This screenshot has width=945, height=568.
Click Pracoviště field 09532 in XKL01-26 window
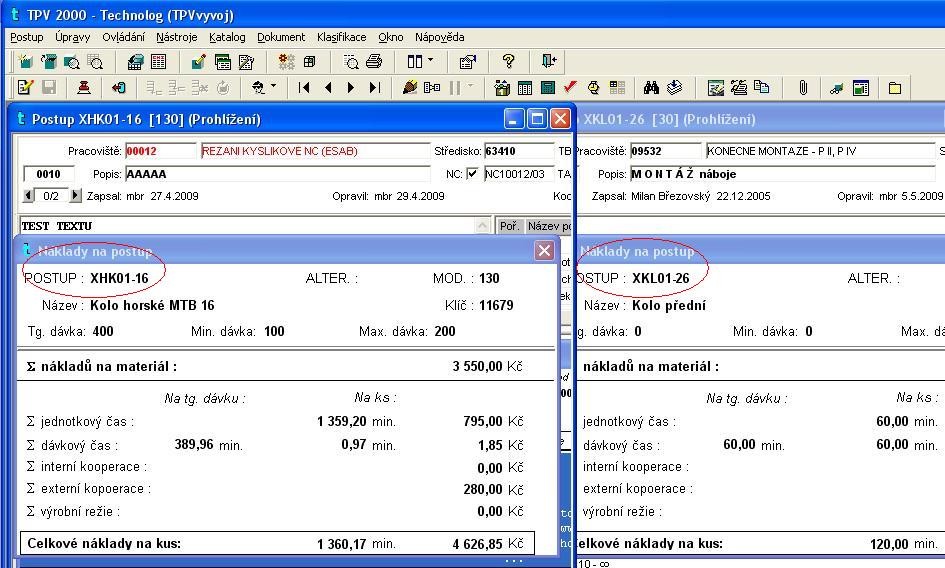666,151
